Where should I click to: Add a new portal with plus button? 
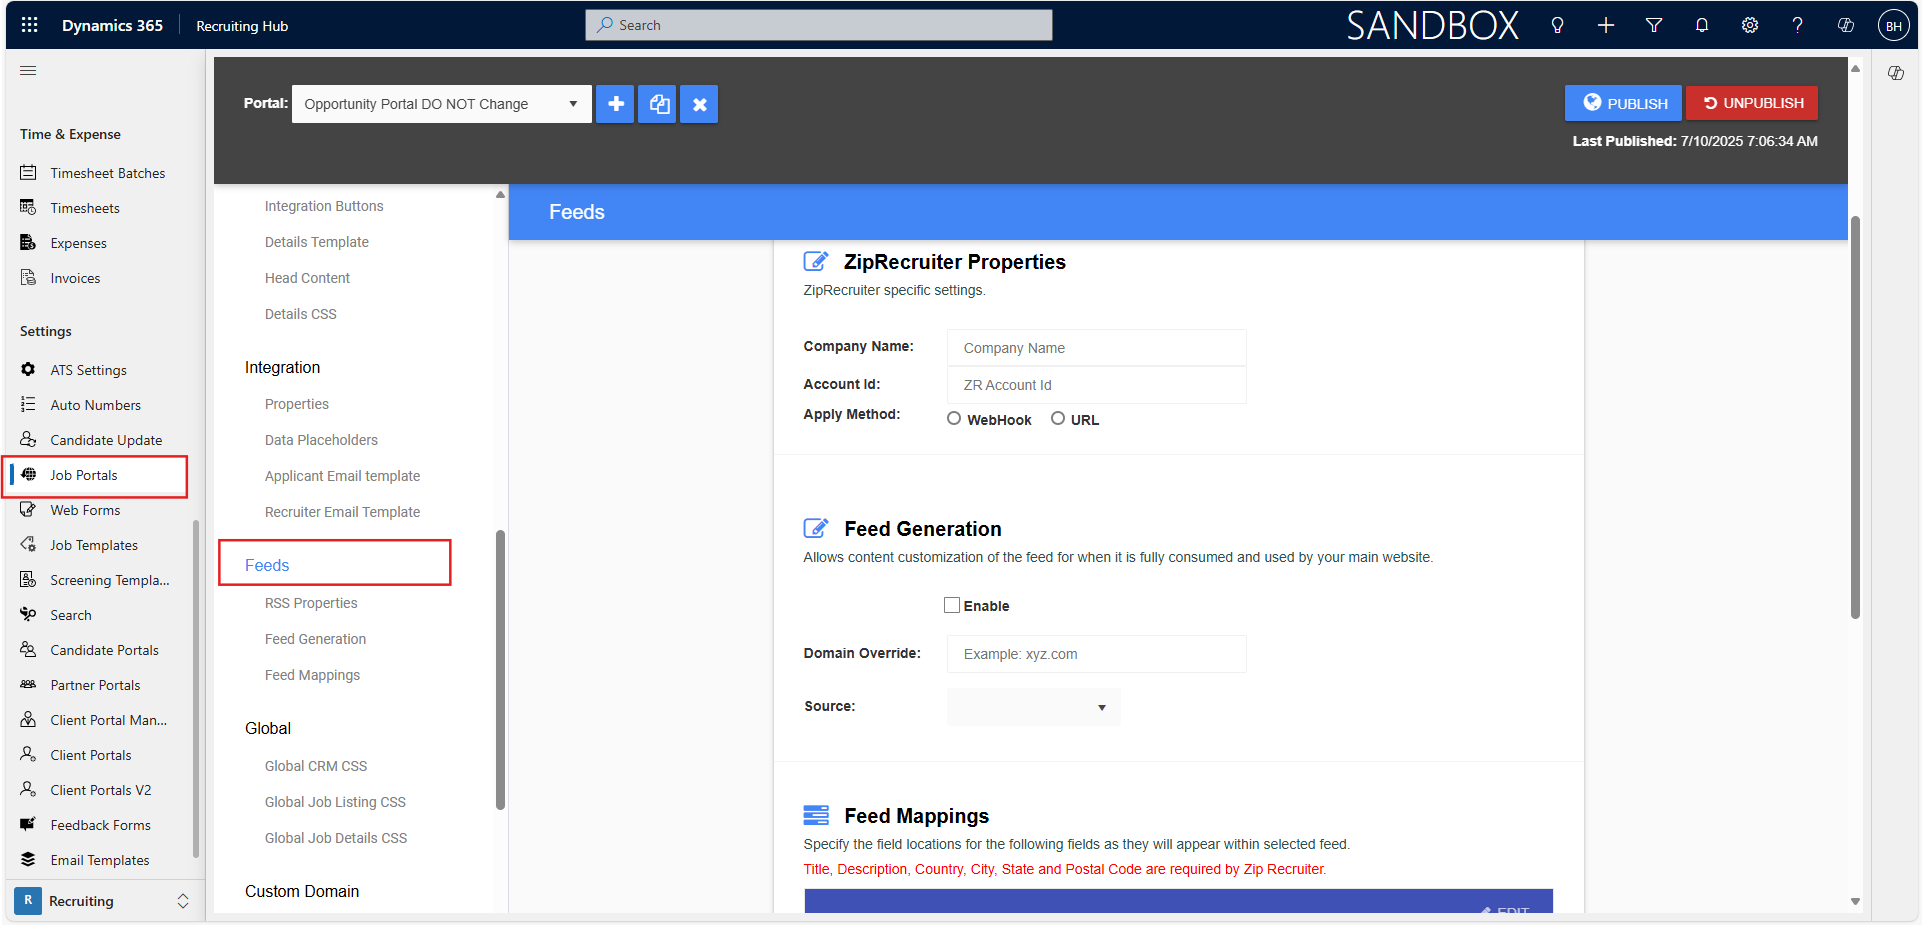[615, 104]
